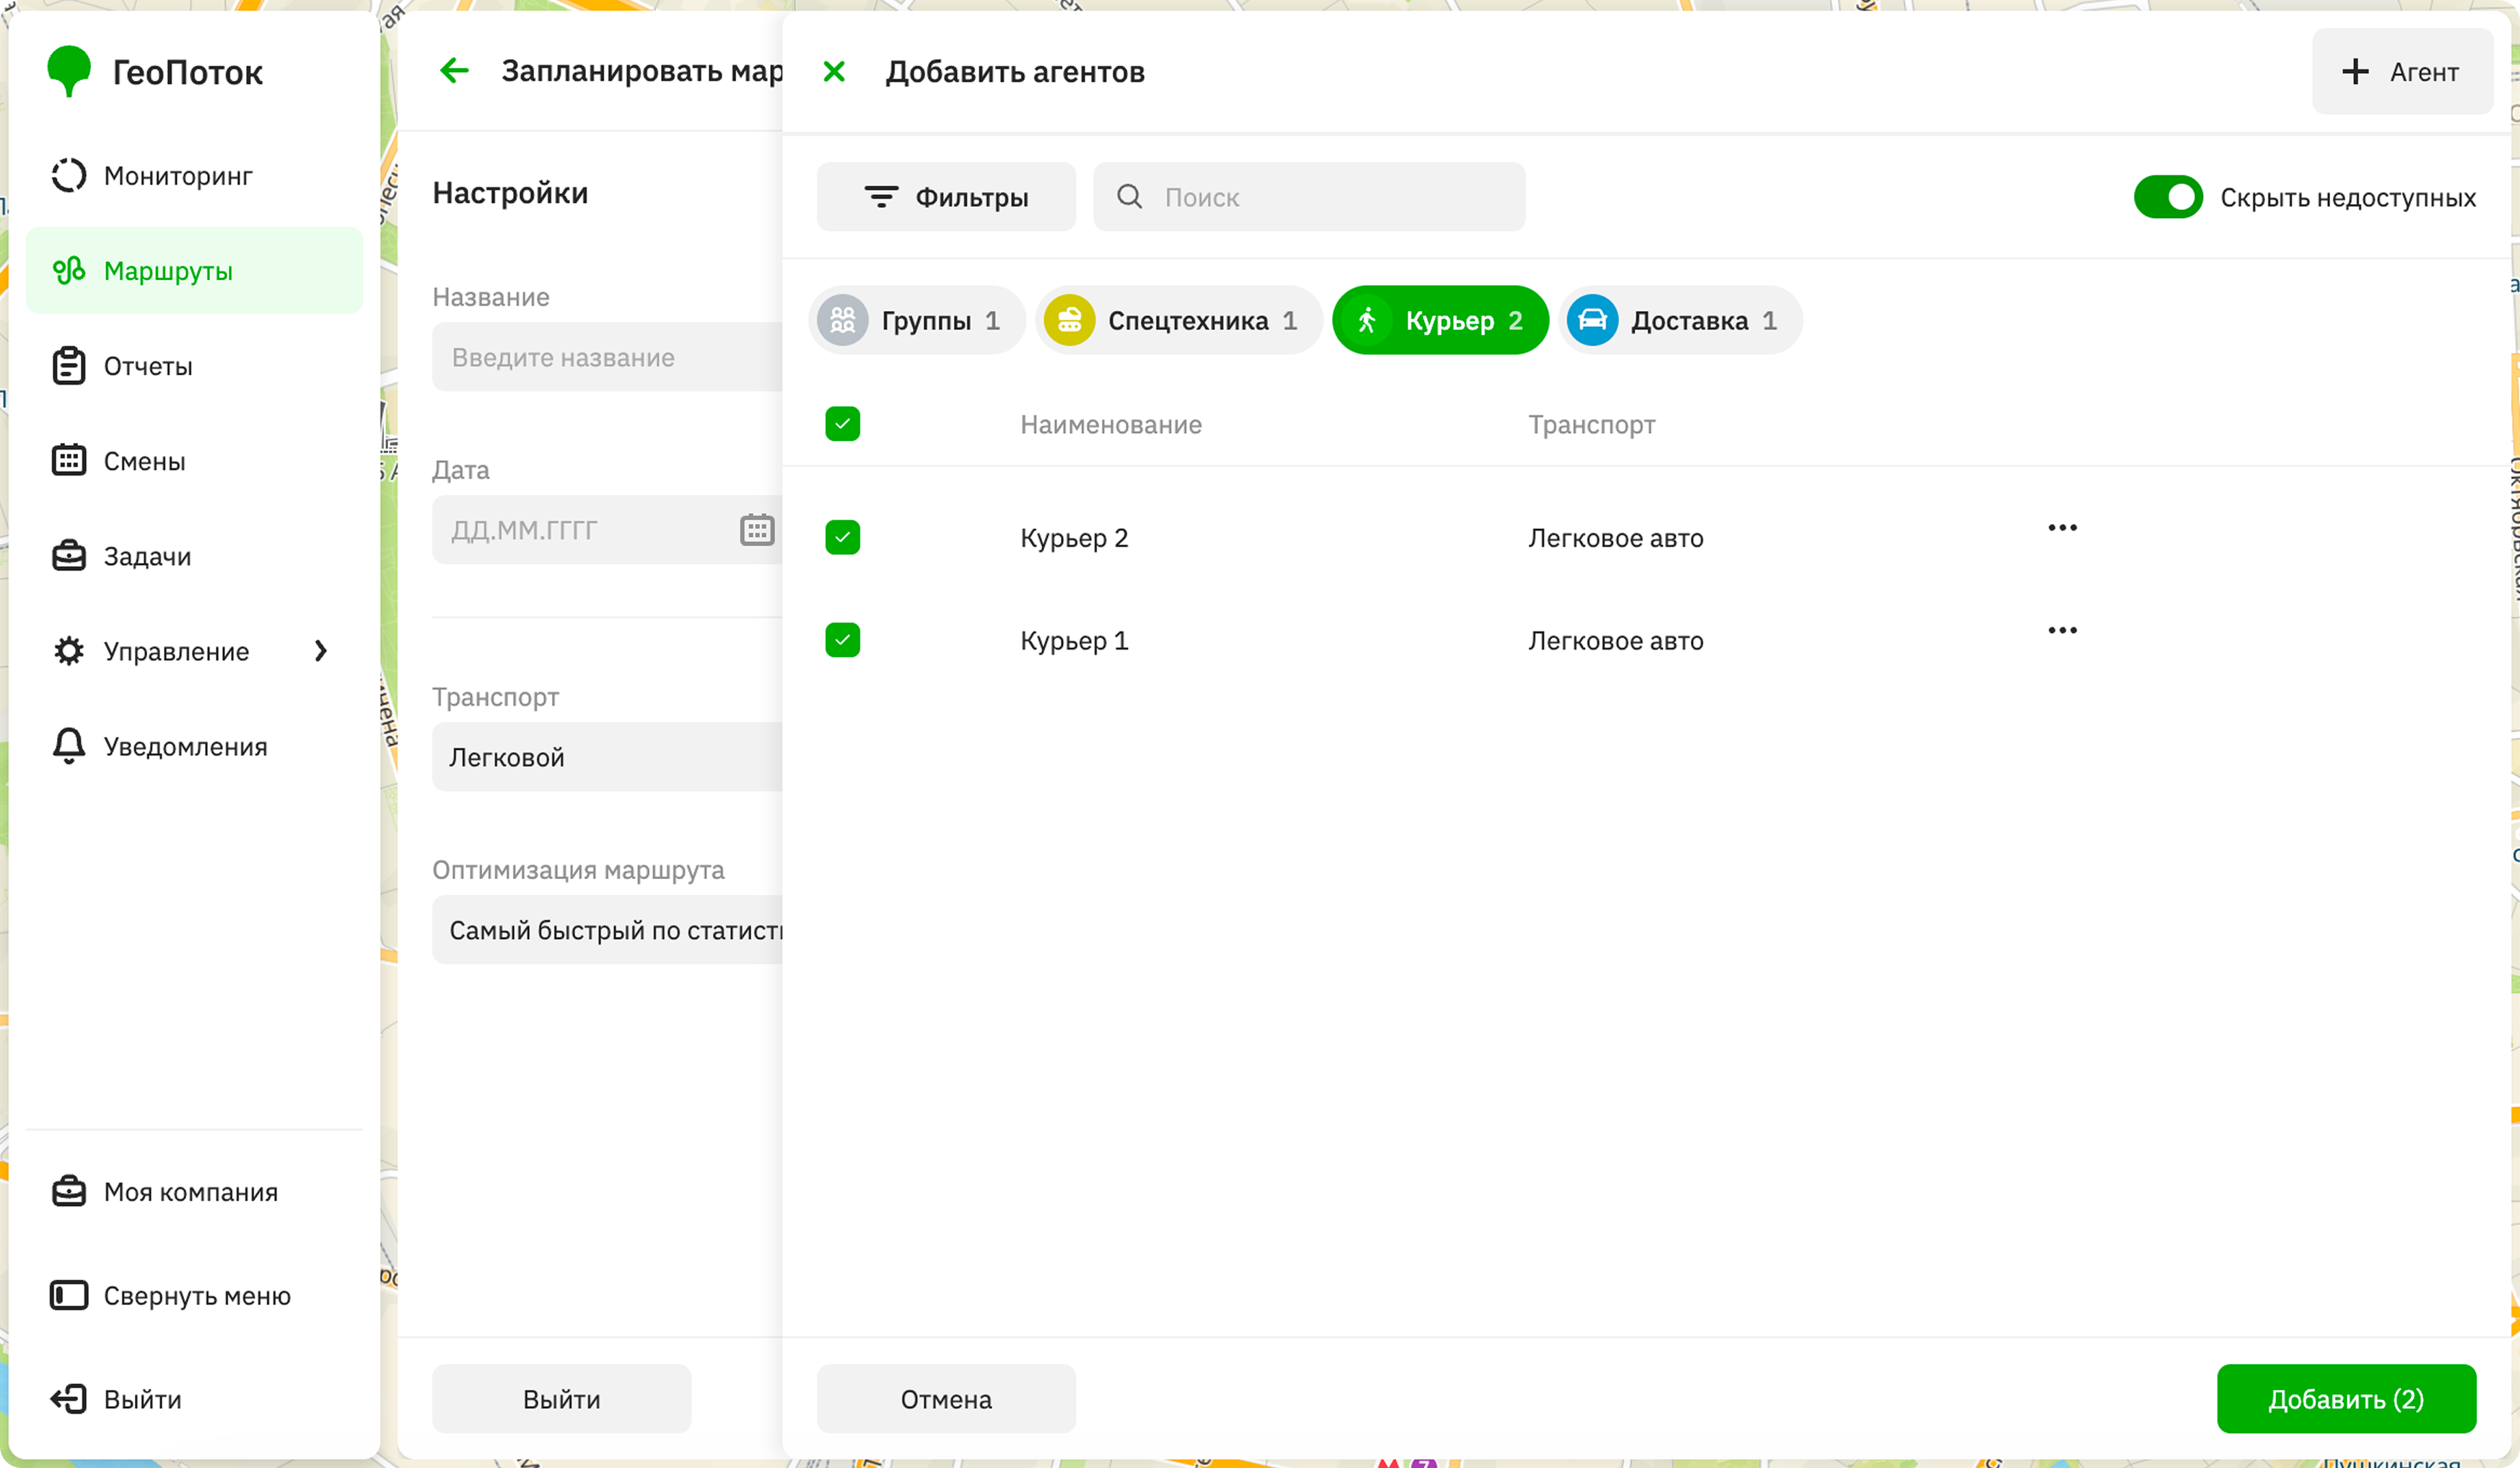Viewport: 2520px width, 1468px height.
Task: Click the Курьер 1 row name
Action: pyautogui.click(x=1074, y=641)
